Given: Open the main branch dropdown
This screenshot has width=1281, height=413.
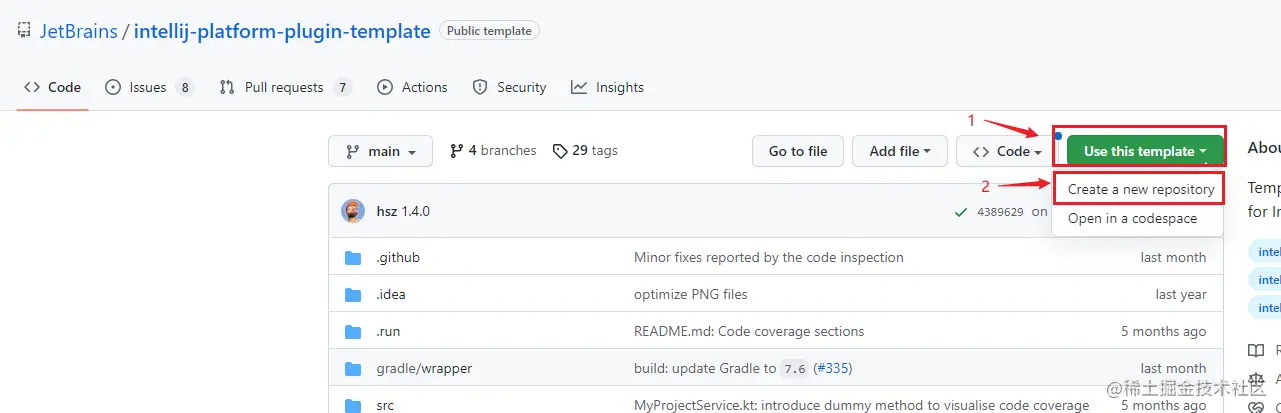Looking at the screenshot, I should click(380, 151).
